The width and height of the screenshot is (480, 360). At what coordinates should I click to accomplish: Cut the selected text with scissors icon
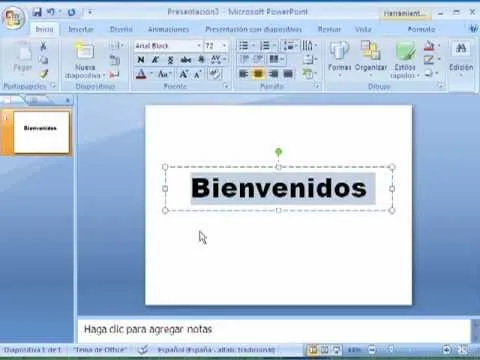click(43, 46)
